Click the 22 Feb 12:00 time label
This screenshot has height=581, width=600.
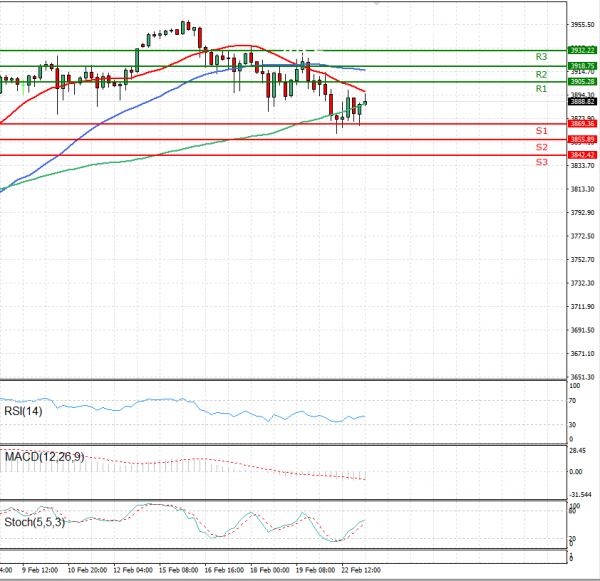361,570
